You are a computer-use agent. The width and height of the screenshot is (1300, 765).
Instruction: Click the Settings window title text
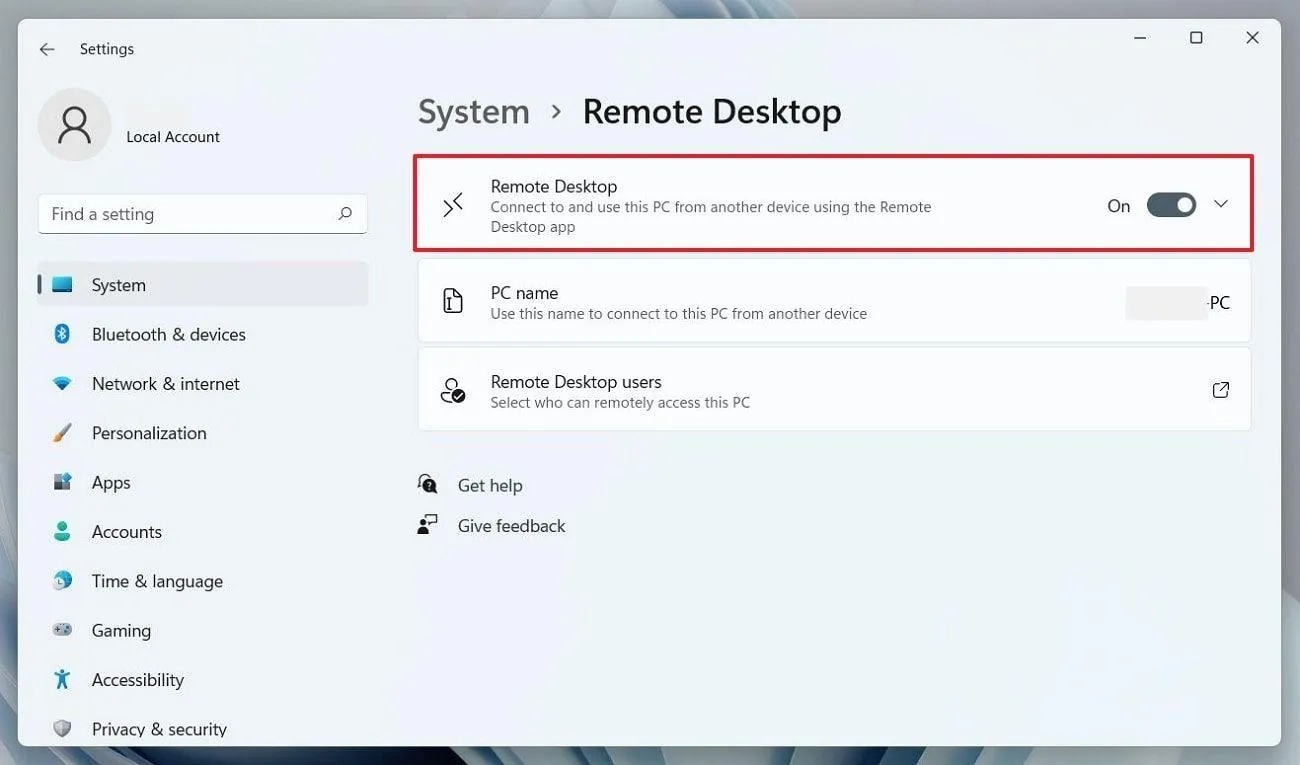click(107, 49)
